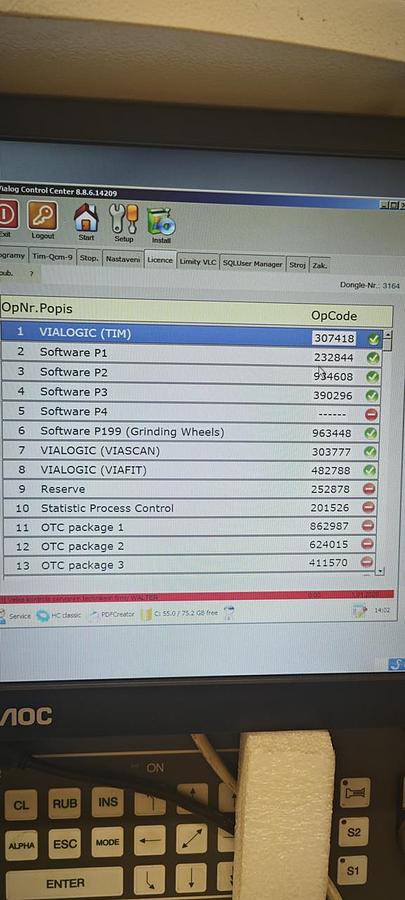Open the SQLUser Manager tab
This screenshot has height=900, width=405.
(252, 264)
